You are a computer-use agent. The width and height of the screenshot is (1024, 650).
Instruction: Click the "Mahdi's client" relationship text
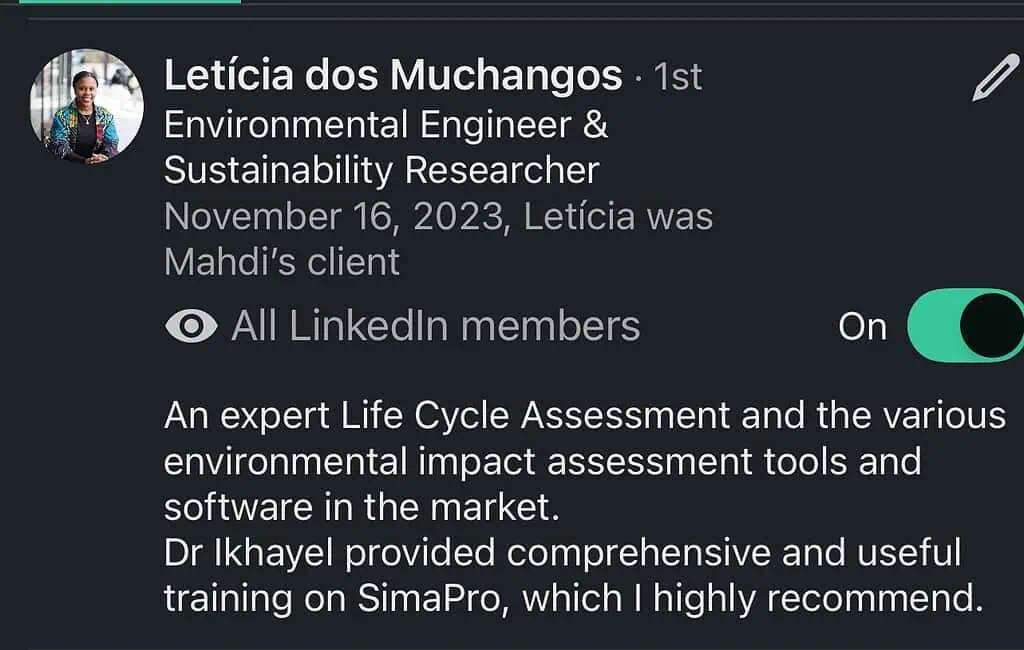pyautogui.click(x=282, y=262)
